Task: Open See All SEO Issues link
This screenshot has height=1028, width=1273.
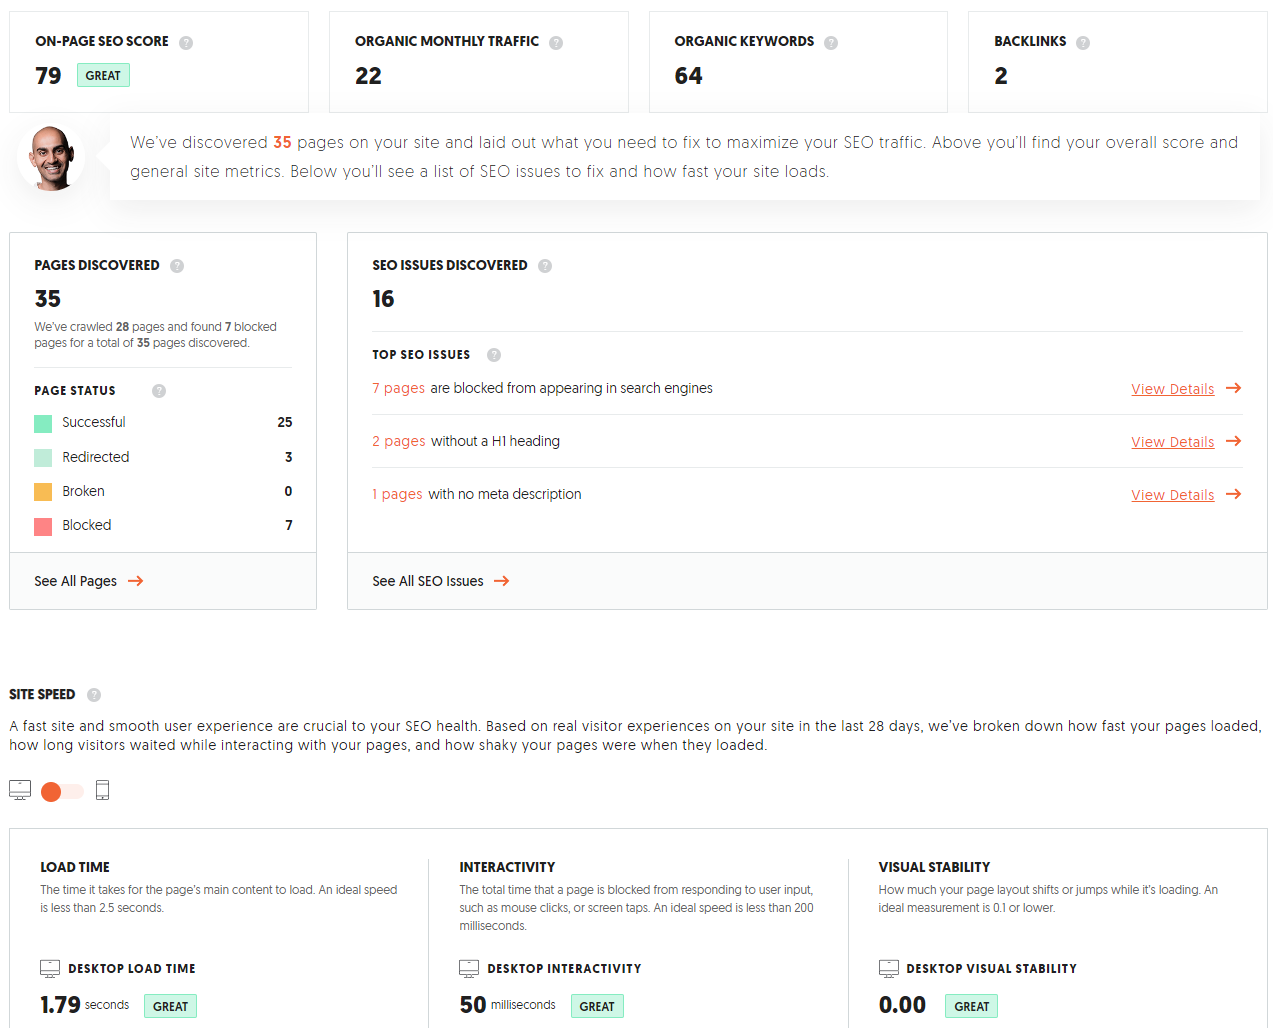Action: [441, 581]
